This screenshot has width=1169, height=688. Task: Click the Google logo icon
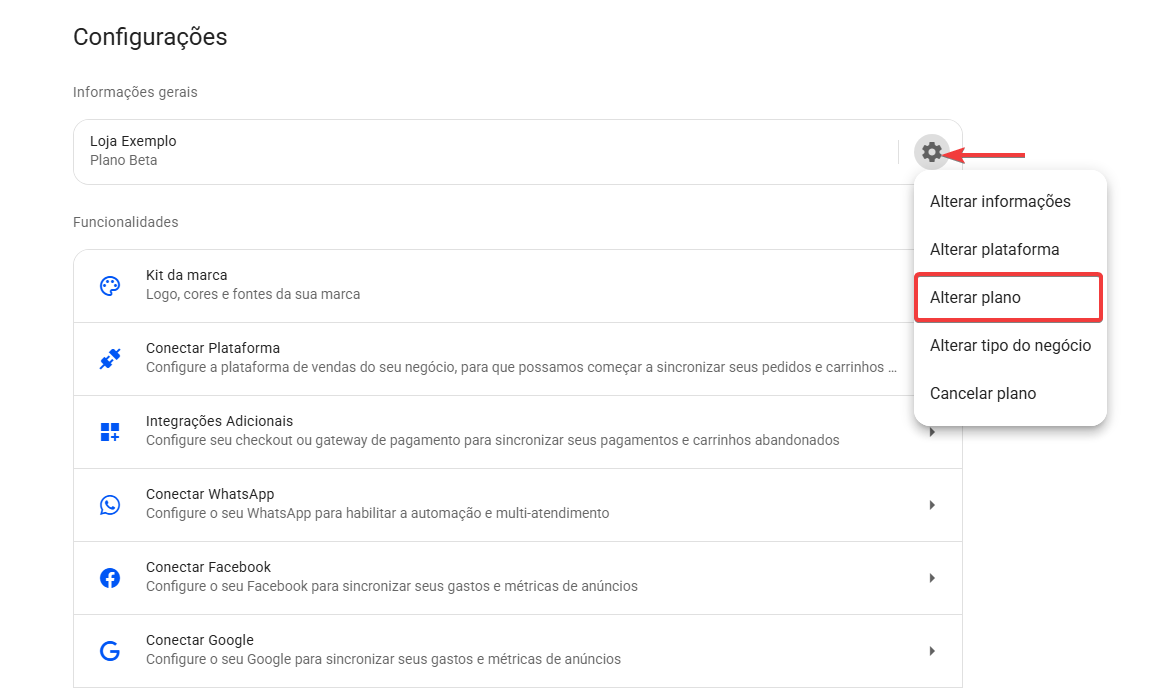pos(110,651)
